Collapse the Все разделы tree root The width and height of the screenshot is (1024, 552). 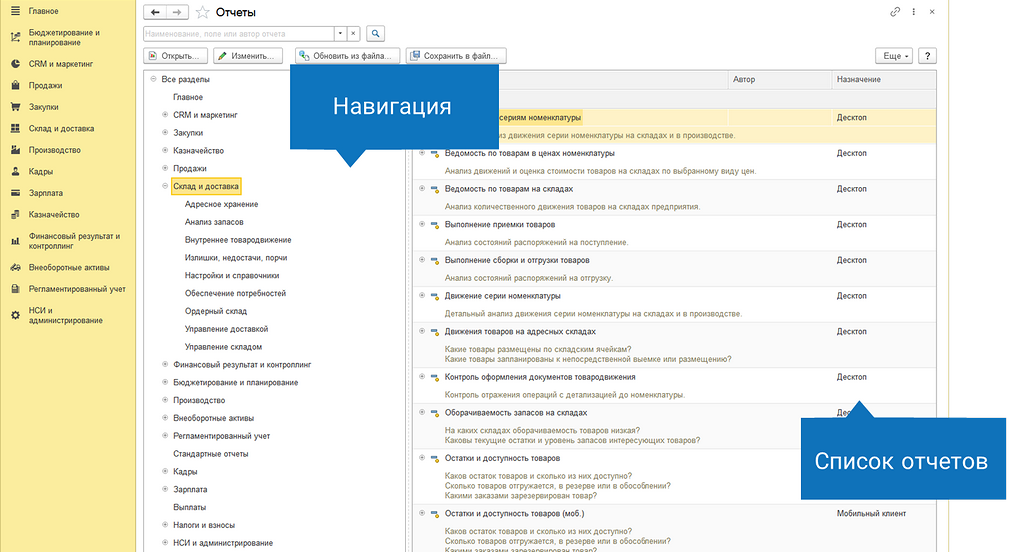(x=153, y=79)
